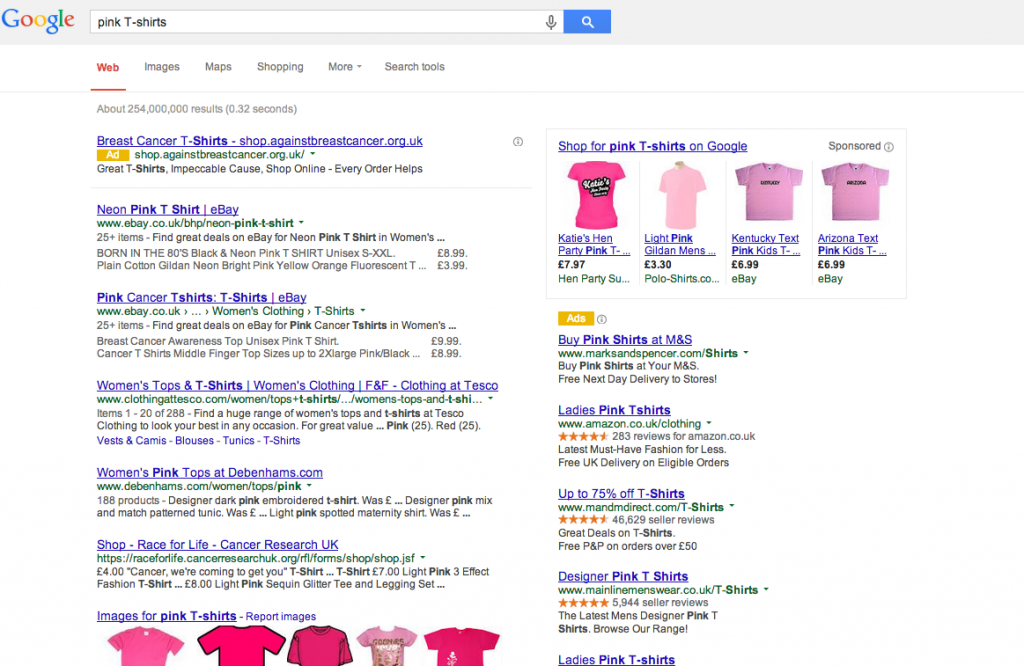
Task: Open Arizona Text Pink Kids T- product link
Action: (852, 244)
